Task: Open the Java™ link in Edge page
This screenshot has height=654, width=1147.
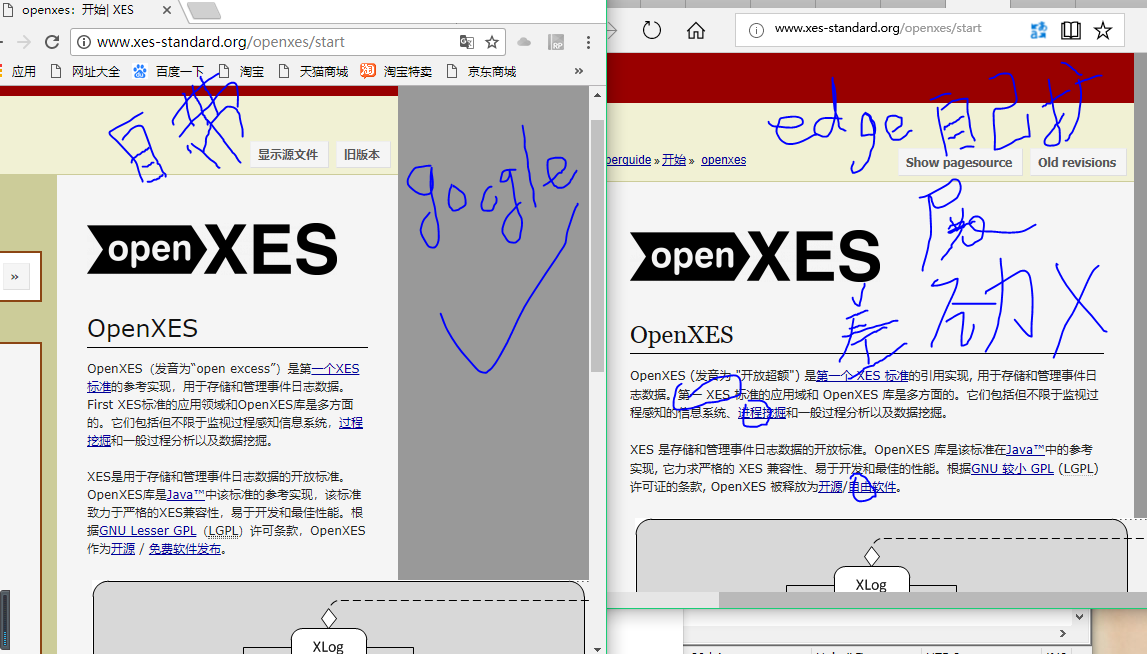Action: [x=1025, y=449]
